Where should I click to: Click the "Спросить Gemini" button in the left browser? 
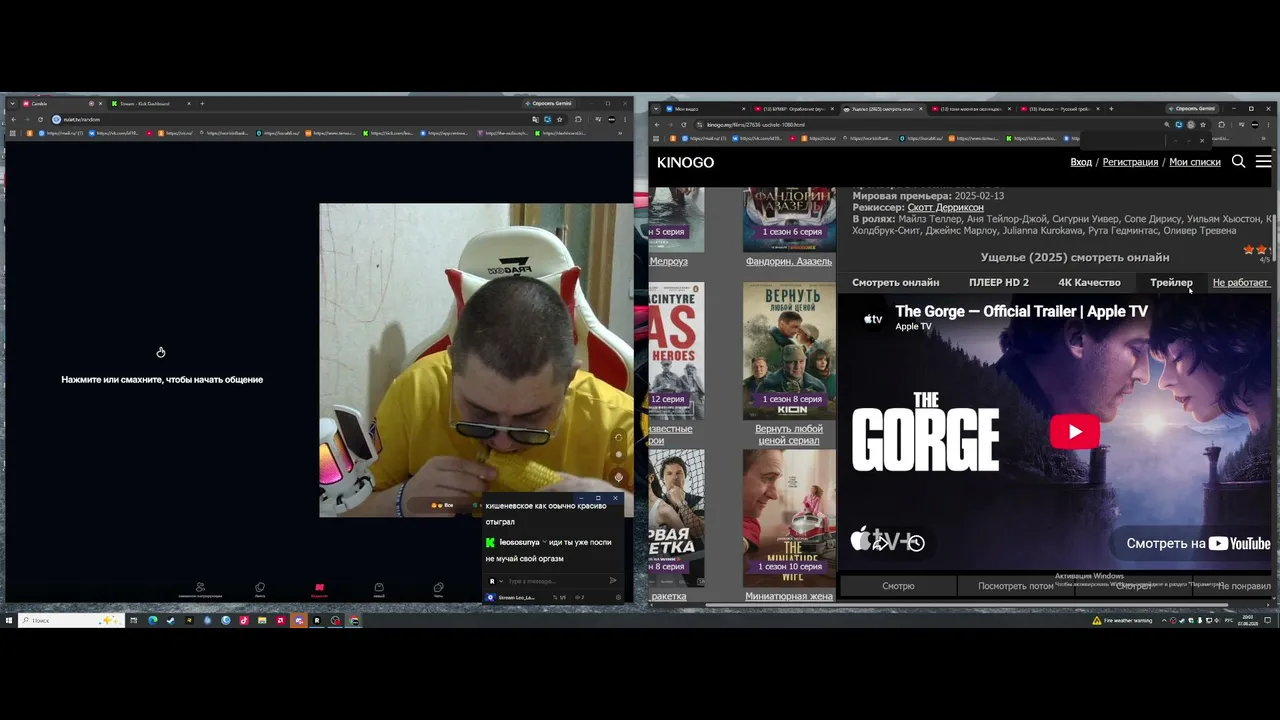[x=548, y=103]
